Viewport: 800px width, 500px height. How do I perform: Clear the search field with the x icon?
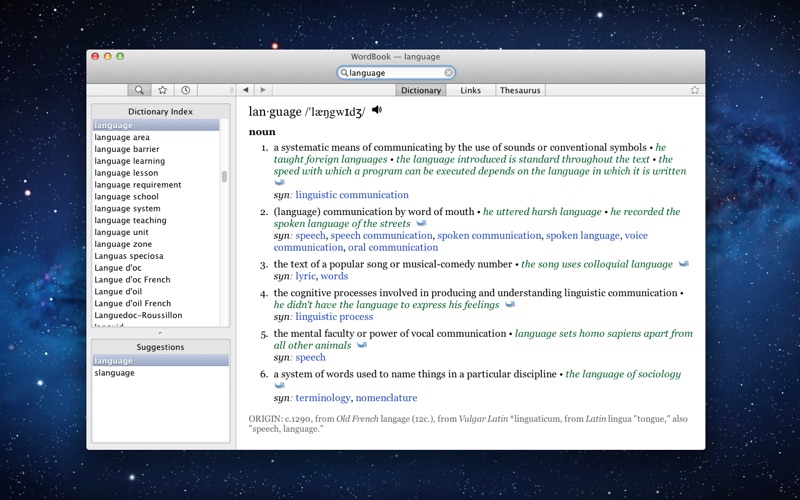tap(449, 73)
